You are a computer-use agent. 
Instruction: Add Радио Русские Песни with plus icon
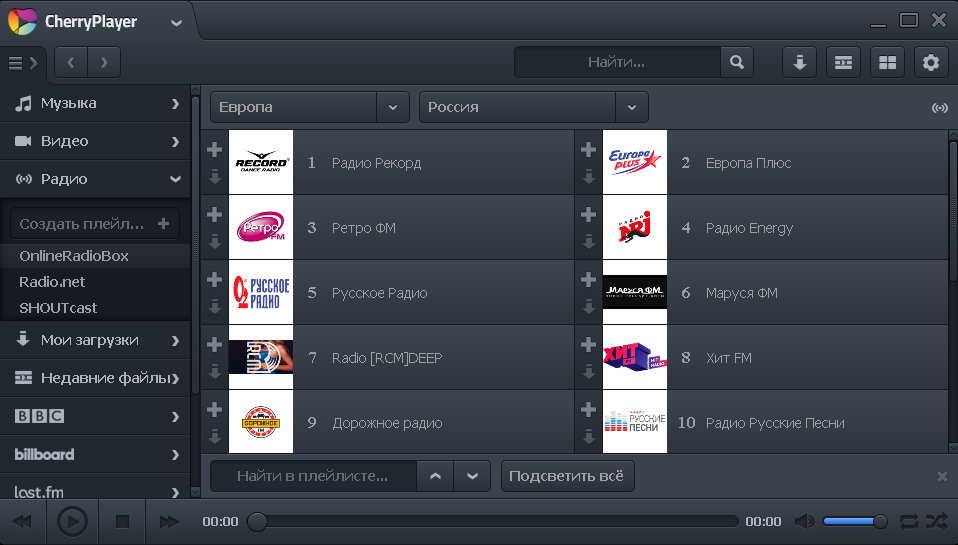(x=588, y=409)
